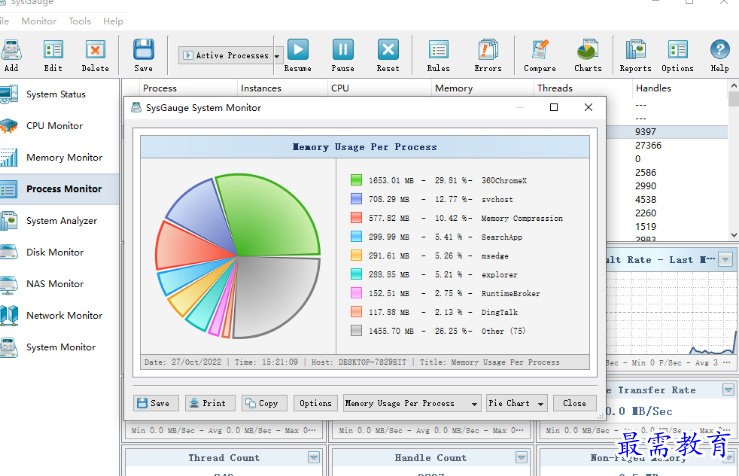This screenshot has width=739, height=476.
Task: Expand the Fault Rate panel dropdown arrow
Action: click(x=725, y=259)
